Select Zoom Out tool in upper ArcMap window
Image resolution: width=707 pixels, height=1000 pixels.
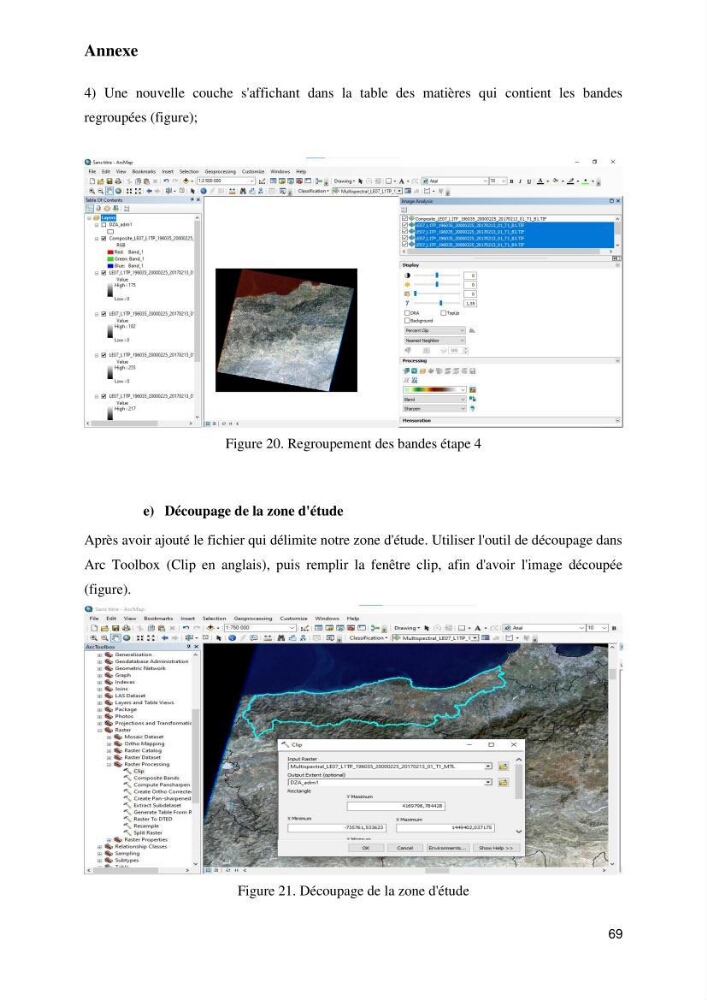tap(100, 191)
